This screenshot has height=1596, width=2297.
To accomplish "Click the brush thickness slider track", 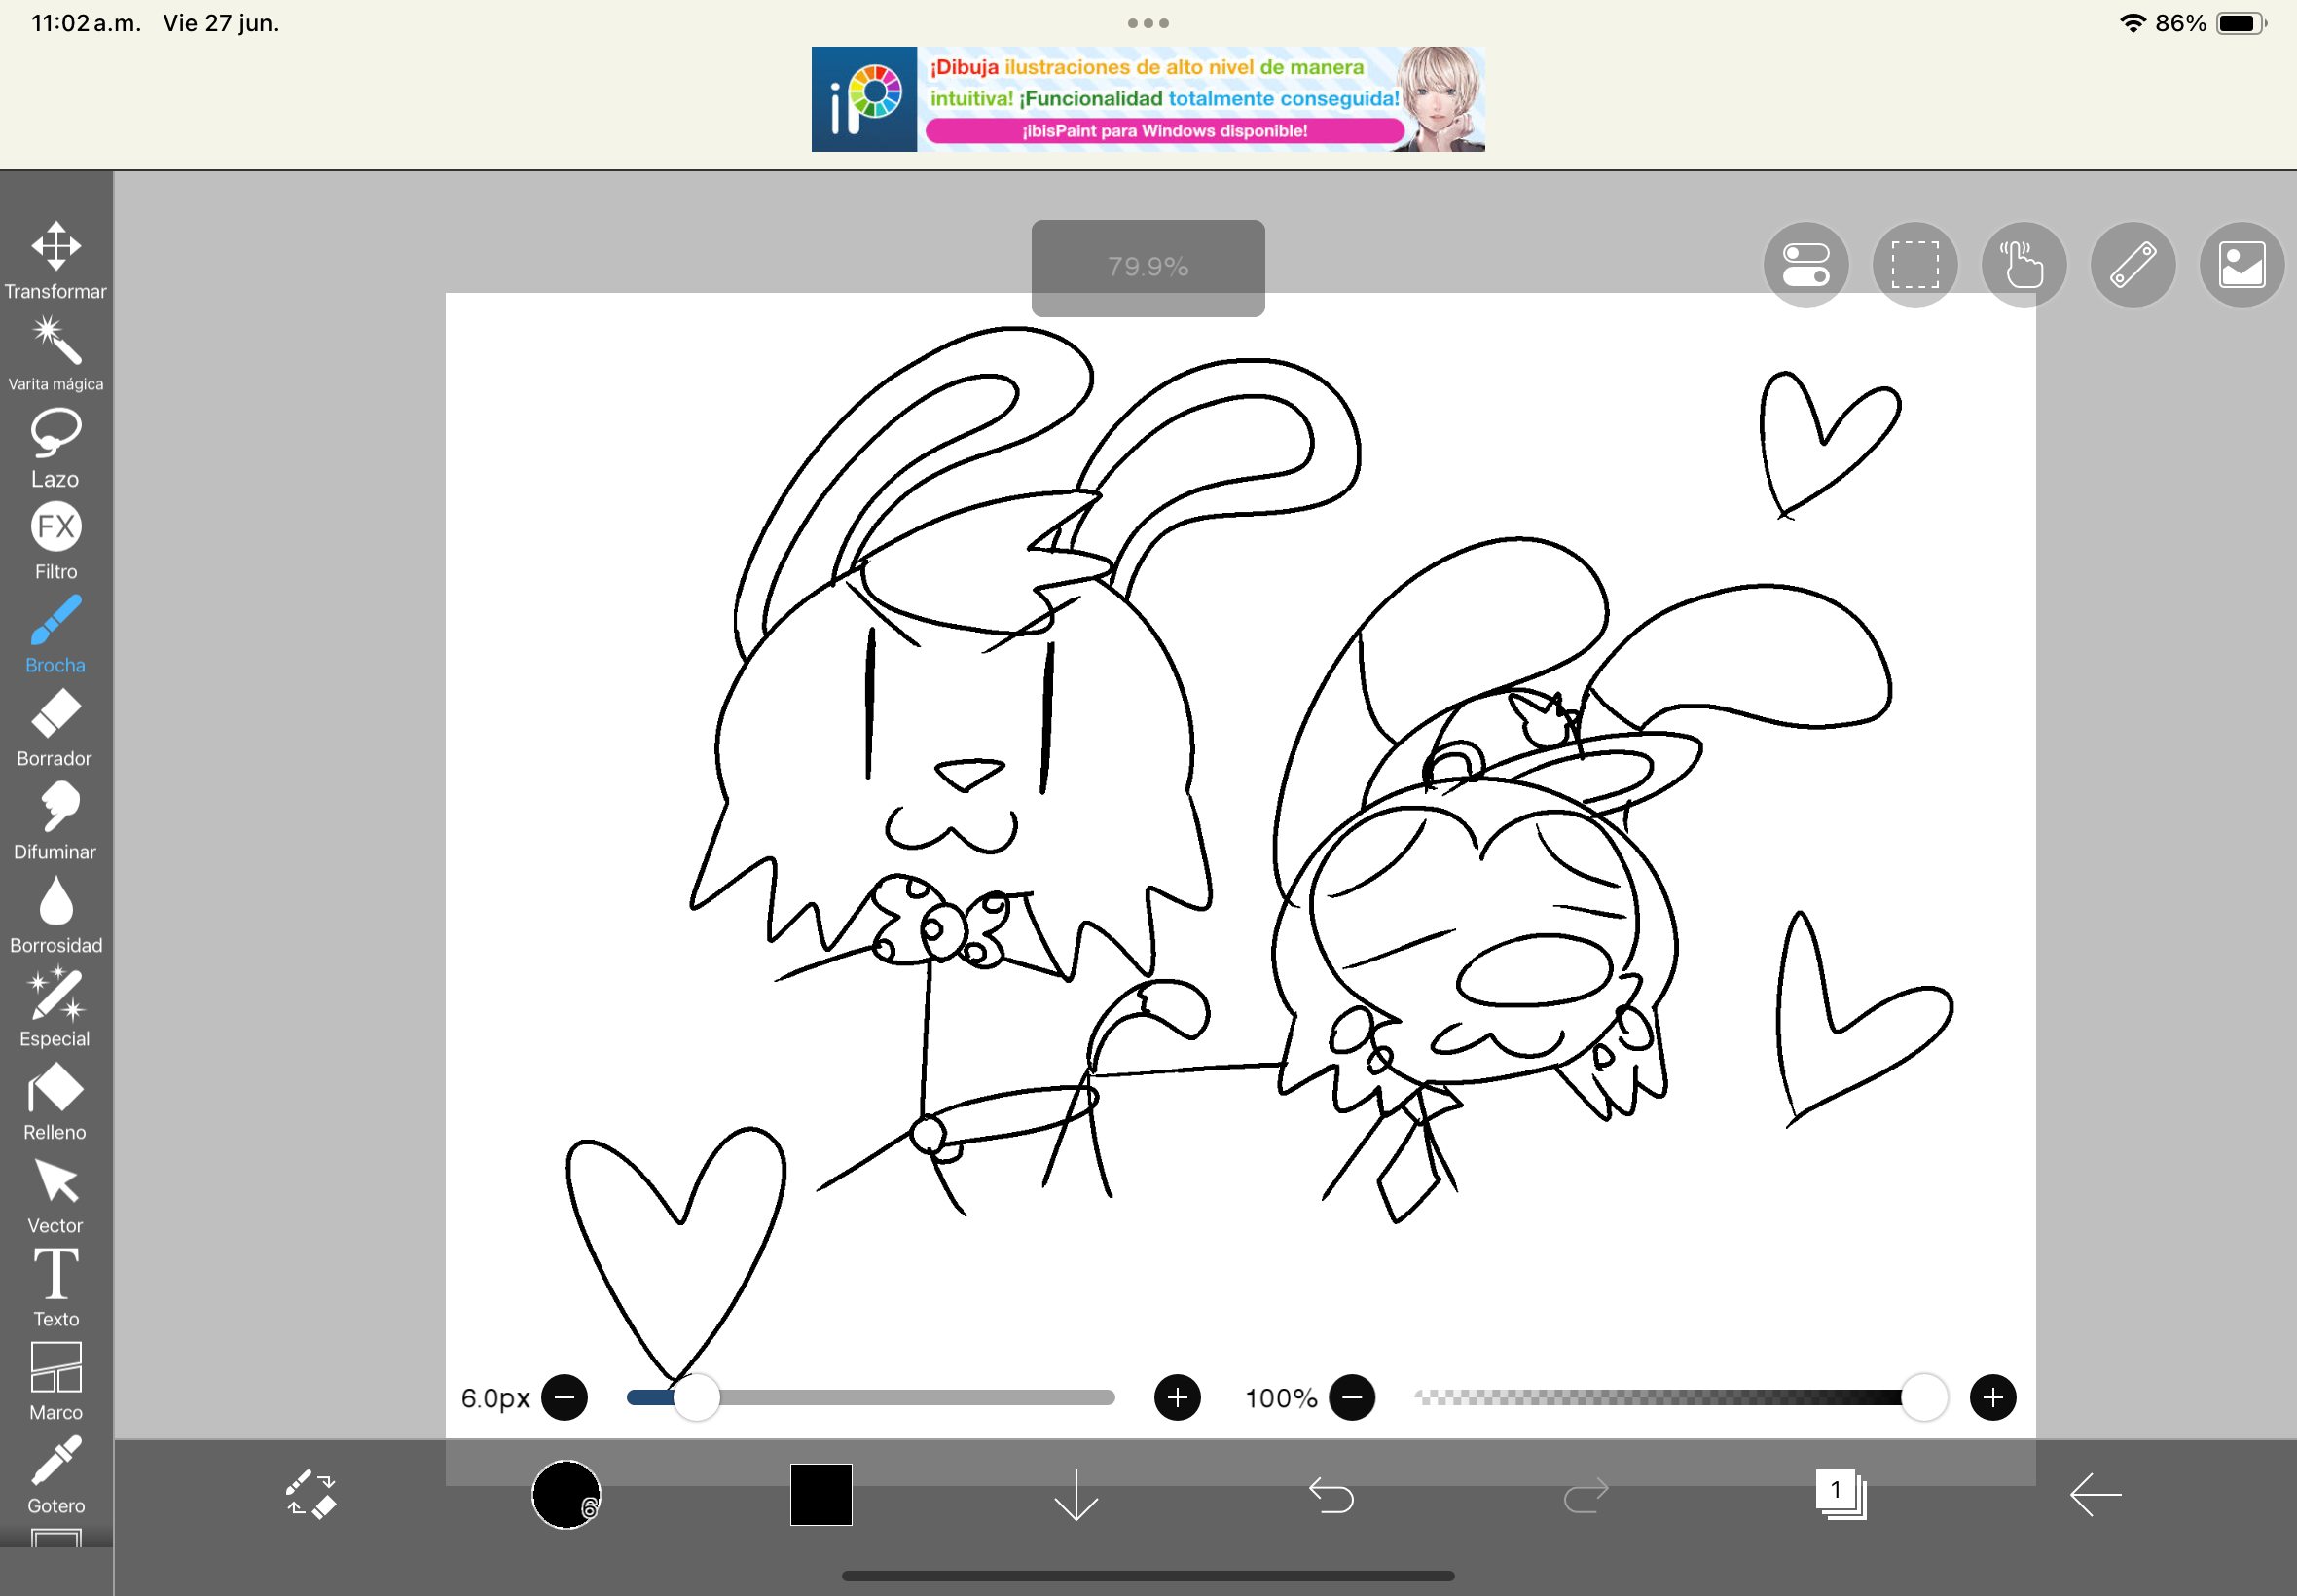I will [x=871, y=1397].
